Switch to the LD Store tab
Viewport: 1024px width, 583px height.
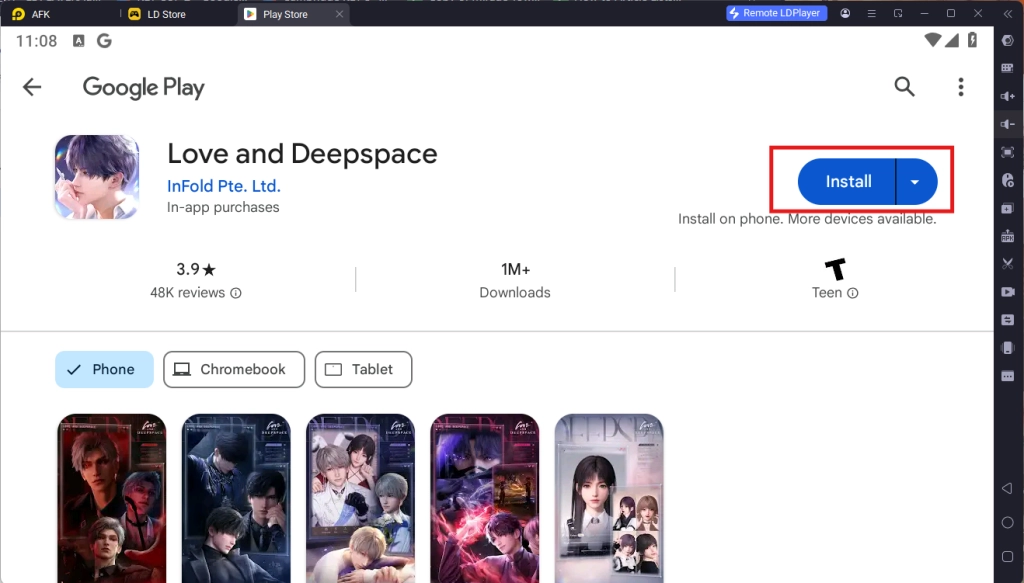157,14
